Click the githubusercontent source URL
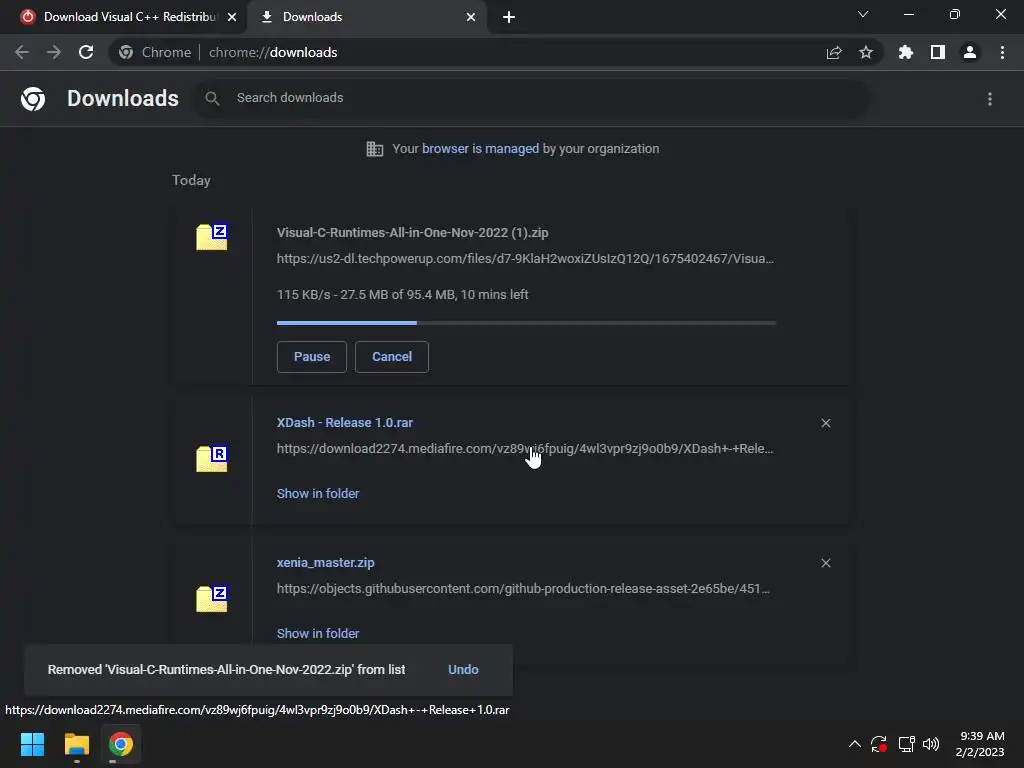The image size is (1024, 768). pos(524,588)
